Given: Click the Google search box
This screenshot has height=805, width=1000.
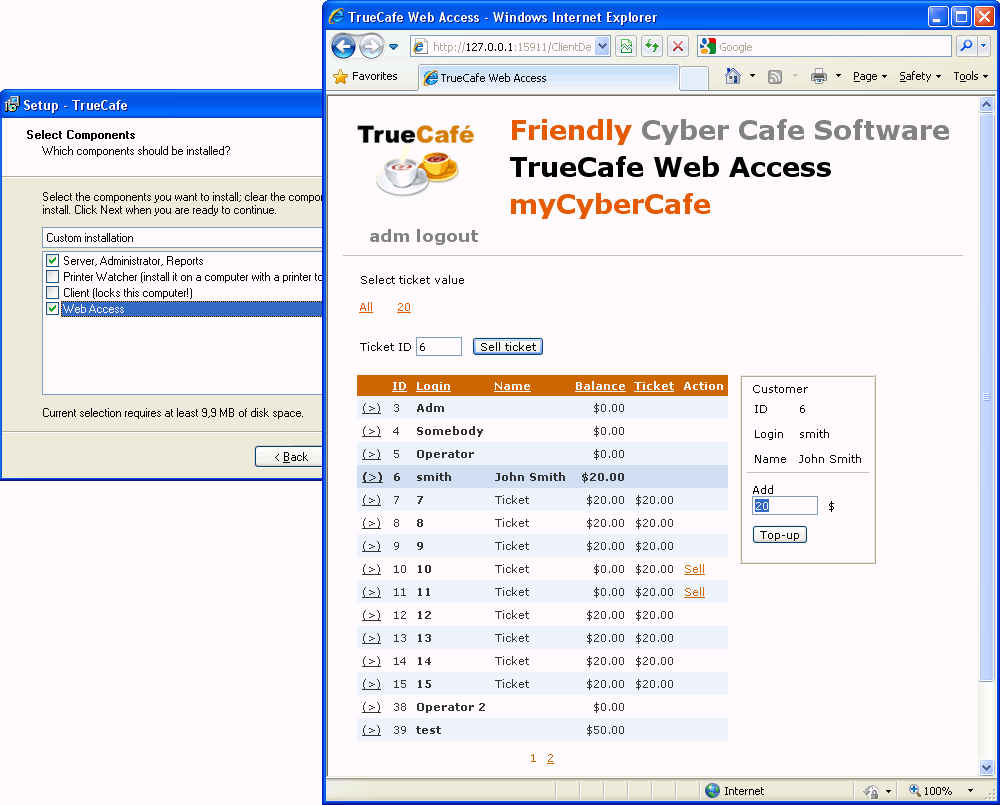Looking at the screenshot, I should [833, 47].
